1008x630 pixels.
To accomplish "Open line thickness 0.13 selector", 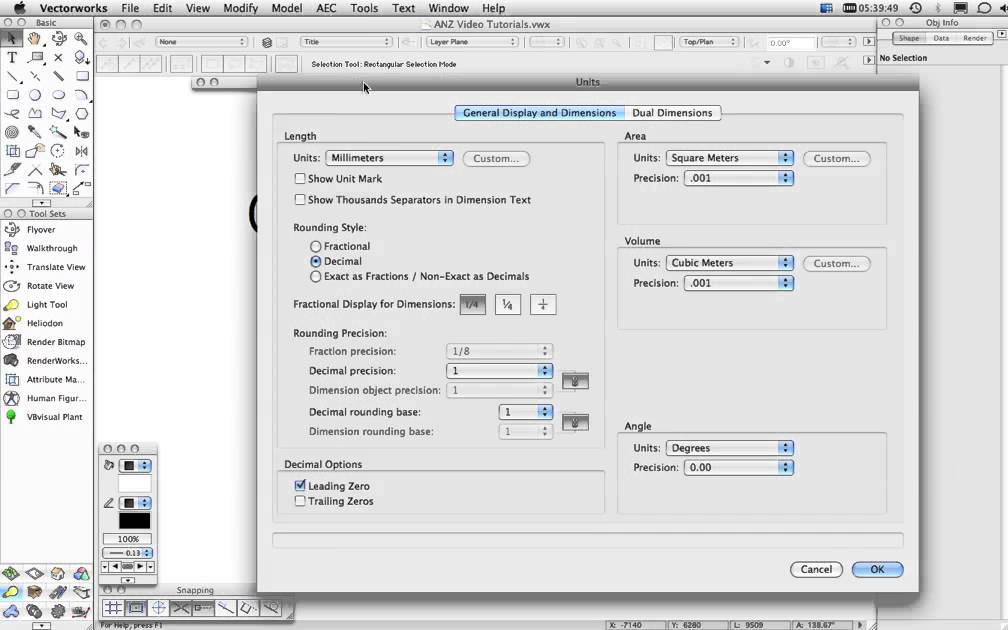I will point(127,553).
